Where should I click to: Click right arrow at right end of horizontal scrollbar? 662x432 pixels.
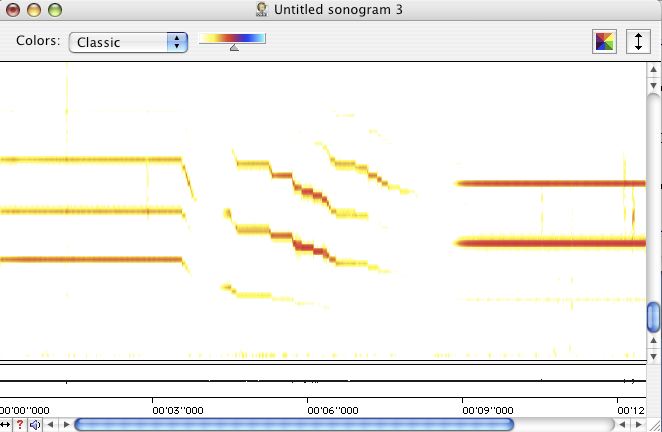click(638, 424)
